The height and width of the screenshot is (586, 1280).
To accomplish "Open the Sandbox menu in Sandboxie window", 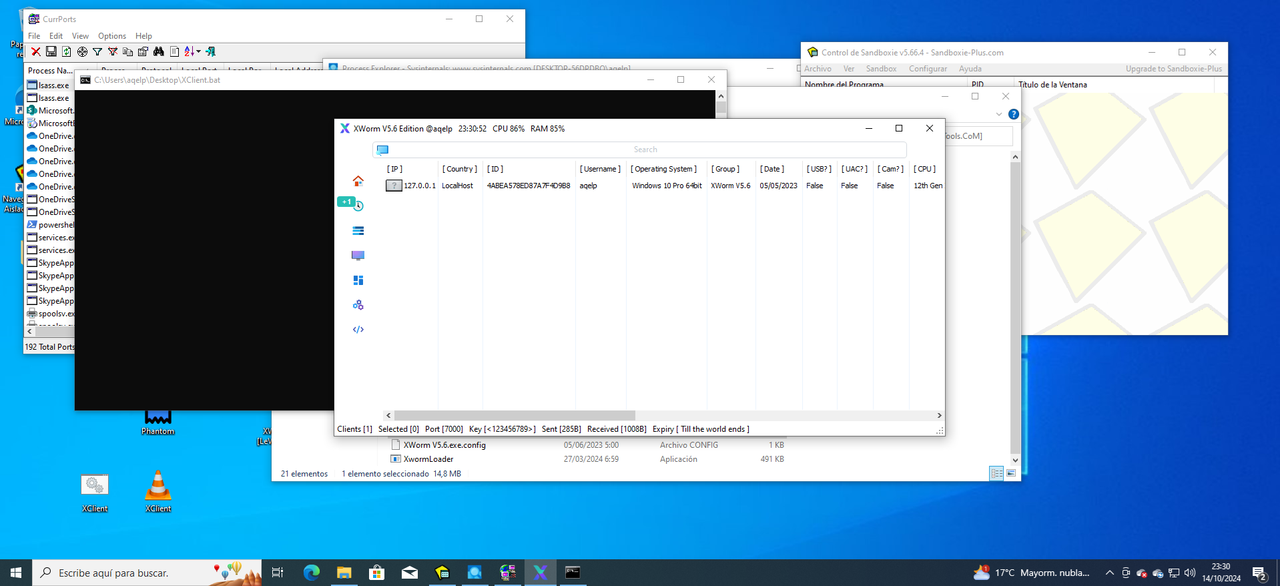I will tap(881, 69).
